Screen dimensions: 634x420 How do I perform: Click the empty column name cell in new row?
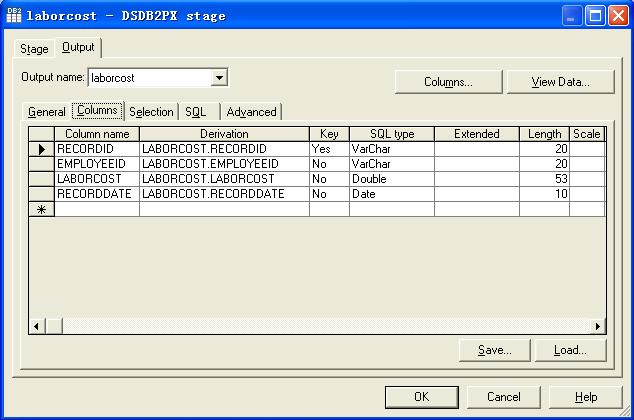tap(97, 209)
